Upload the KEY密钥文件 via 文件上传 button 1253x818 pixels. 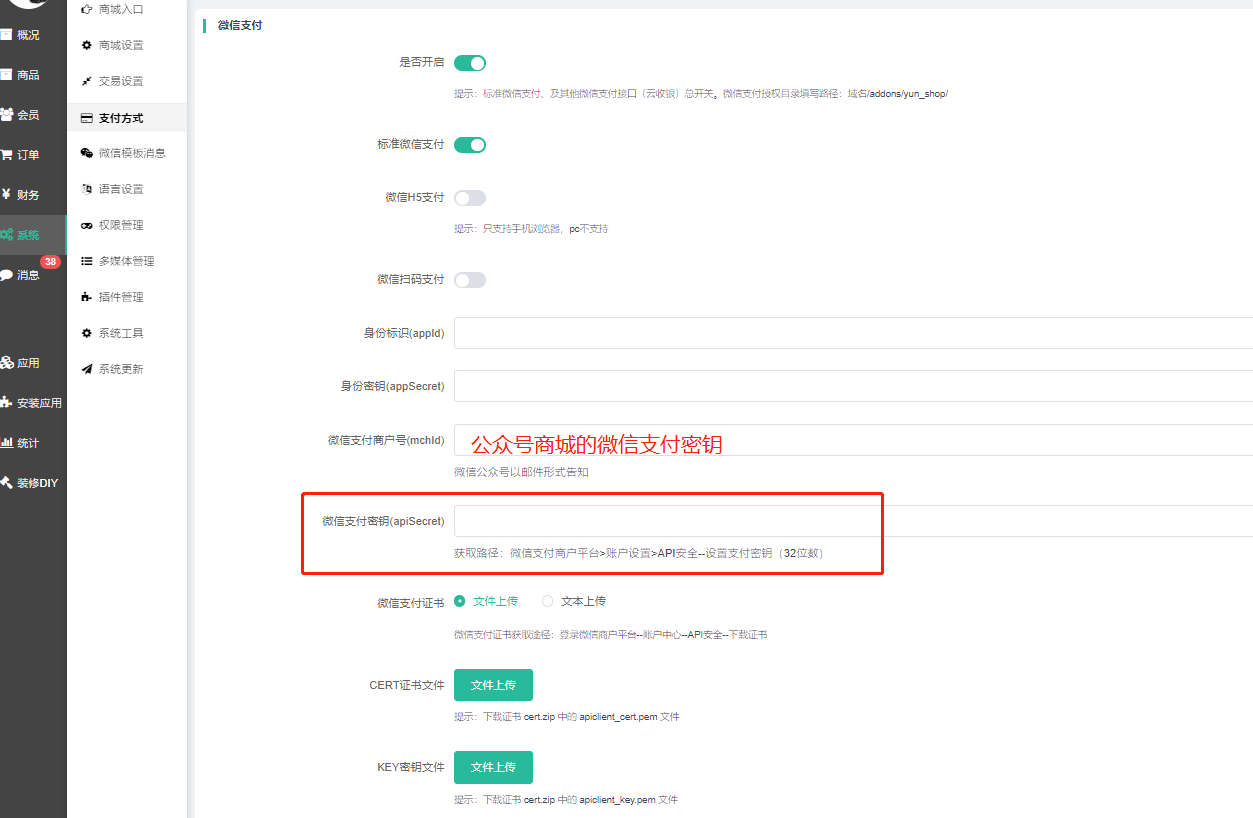tap(493, 767)
